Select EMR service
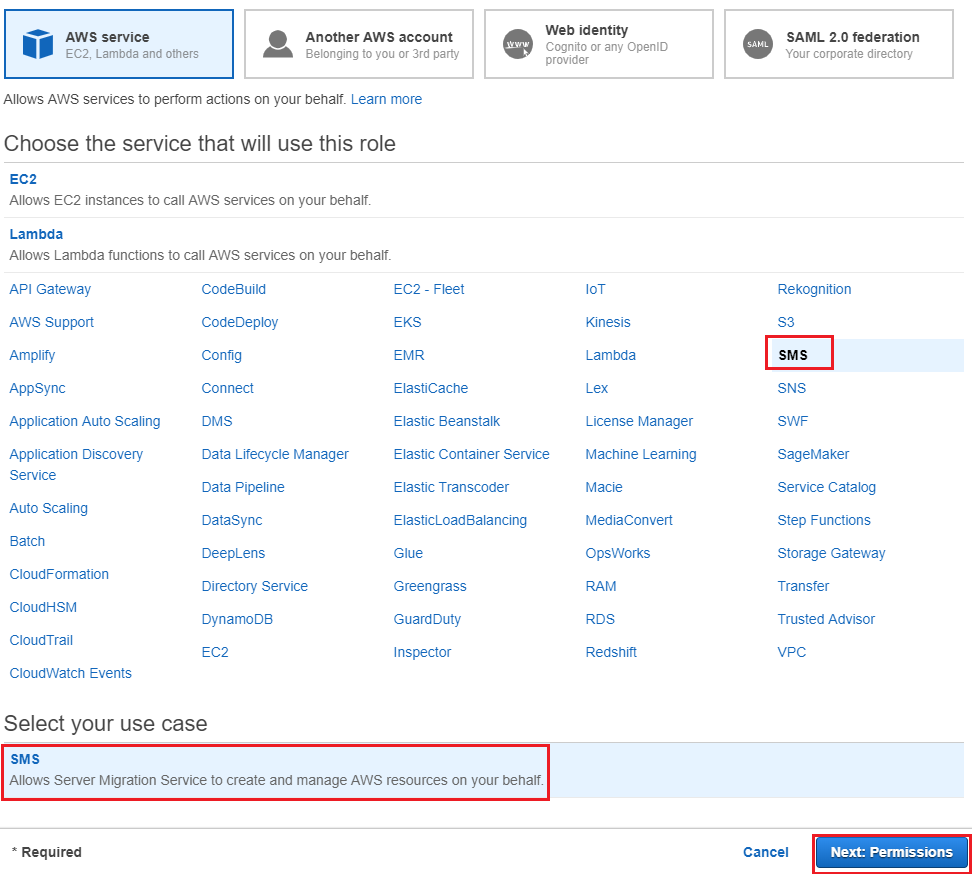This screenshot has height=874, width=972. pos(409,355)
